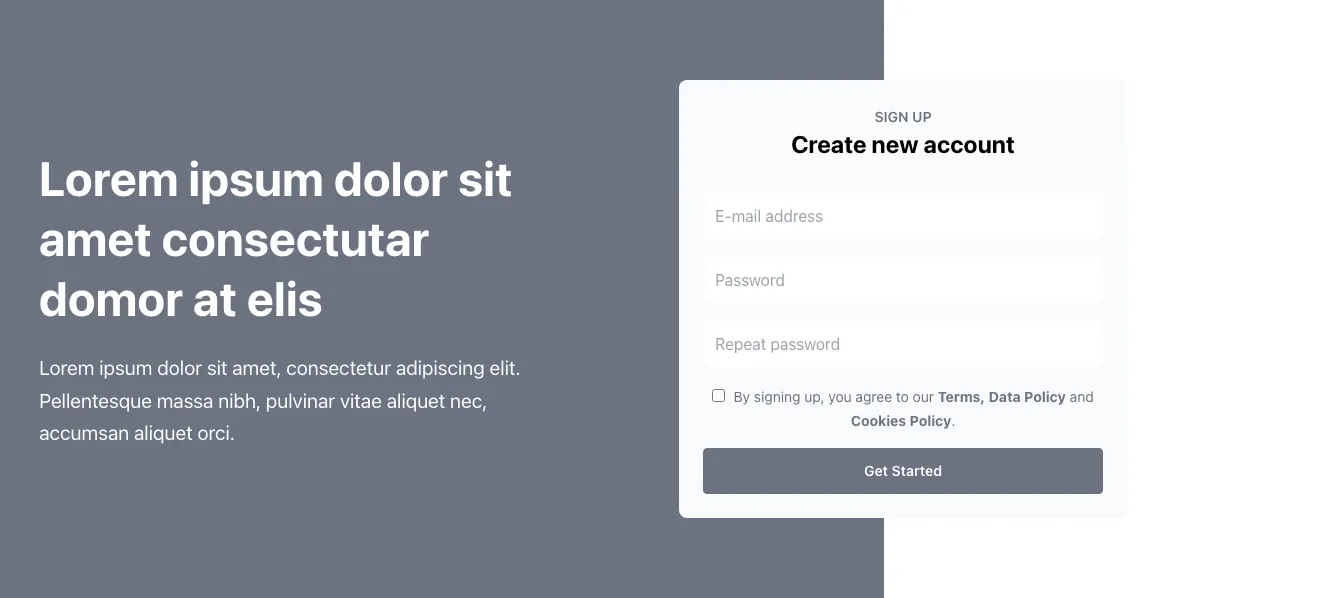The height and width of the screenshot is (598, 1326).
Task: Click the 'domor at elis' headline line
Action: pos(180,300)
